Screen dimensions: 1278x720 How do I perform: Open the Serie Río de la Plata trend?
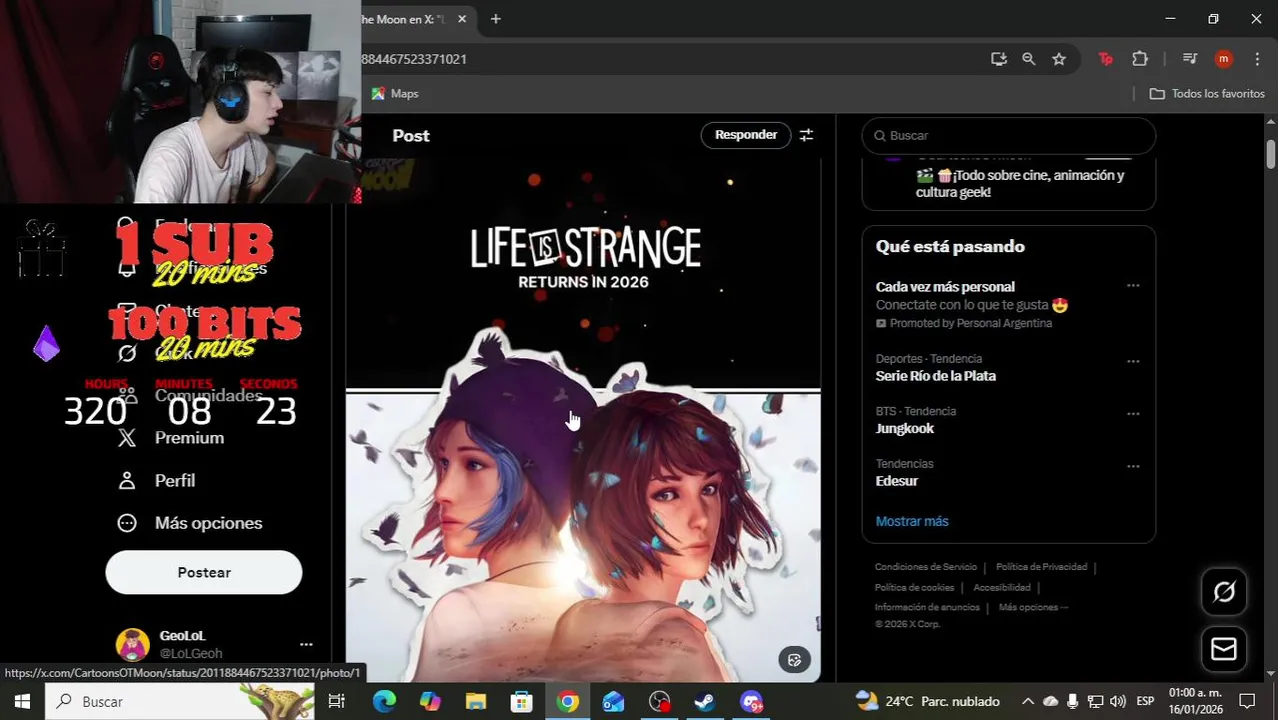pos(935,376)
